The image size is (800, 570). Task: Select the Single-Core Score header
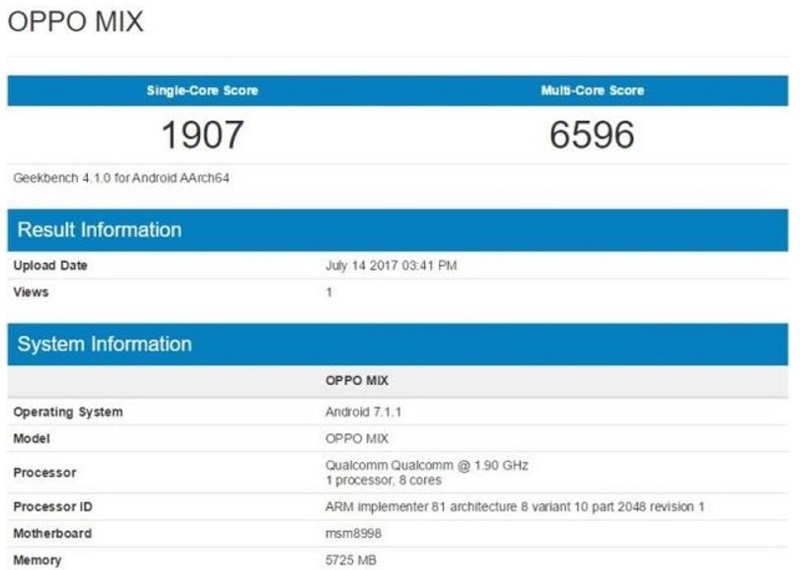[x=203, y=90]
